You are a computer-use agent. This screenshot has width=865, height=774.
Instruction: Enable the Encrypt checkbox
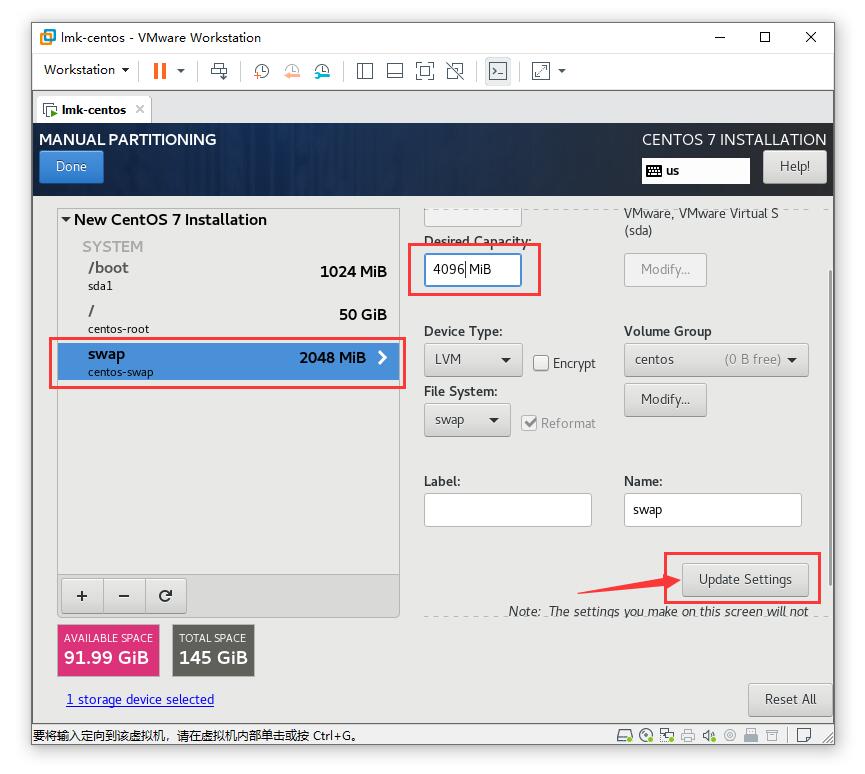pos(541,363)
